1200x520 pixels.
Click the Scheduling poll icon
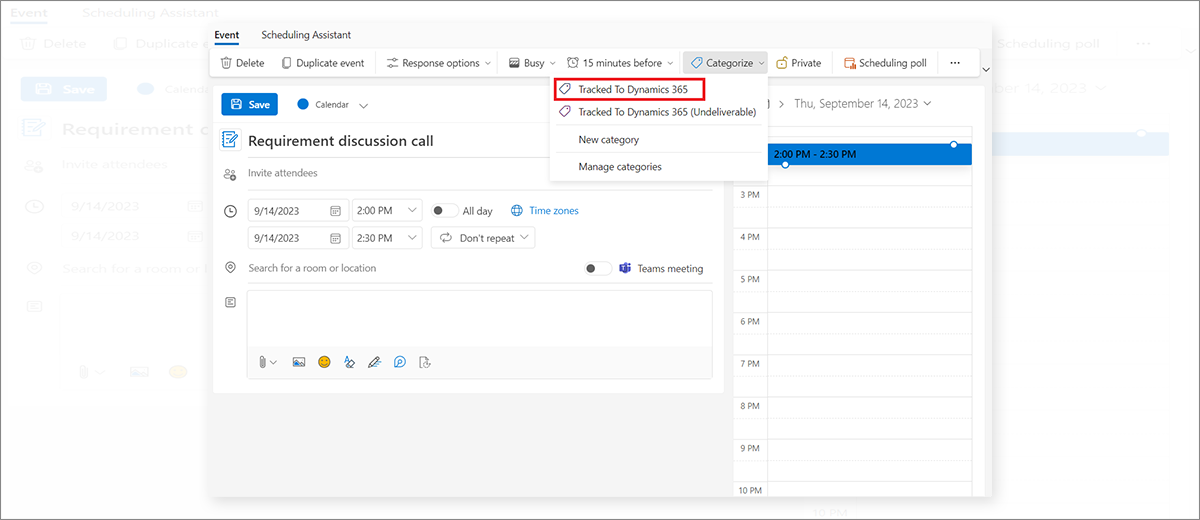[849, 63]
